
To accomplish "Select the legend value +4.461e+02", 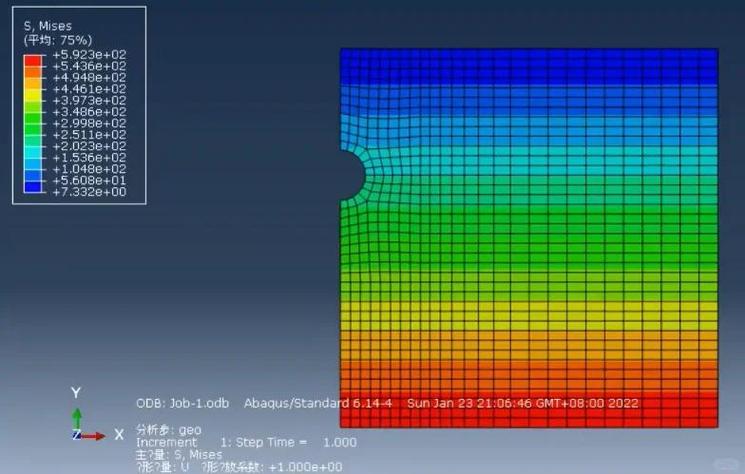I will point(89,89).
